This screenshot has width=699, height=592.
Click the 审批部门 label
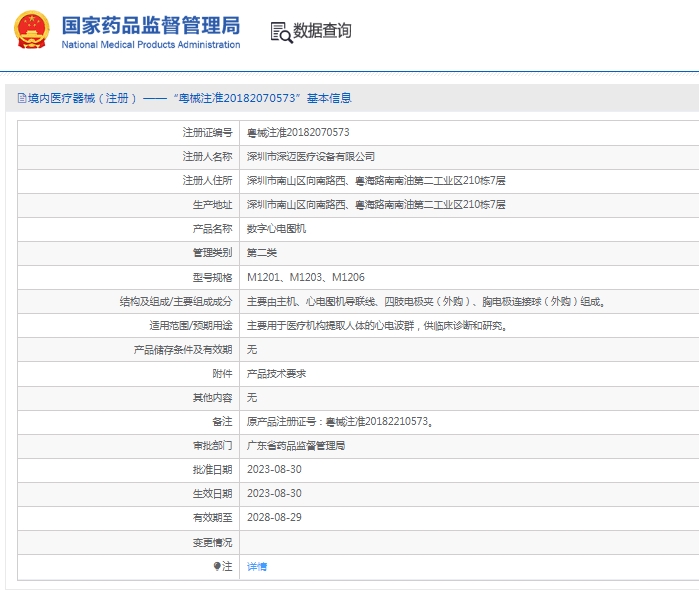212,445
